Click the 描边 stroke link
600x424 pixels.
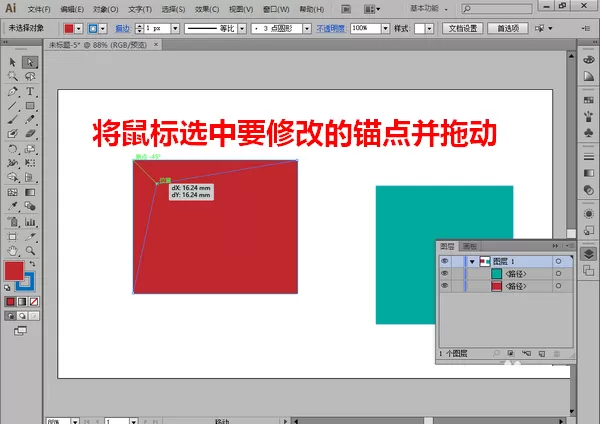[123, 28]
